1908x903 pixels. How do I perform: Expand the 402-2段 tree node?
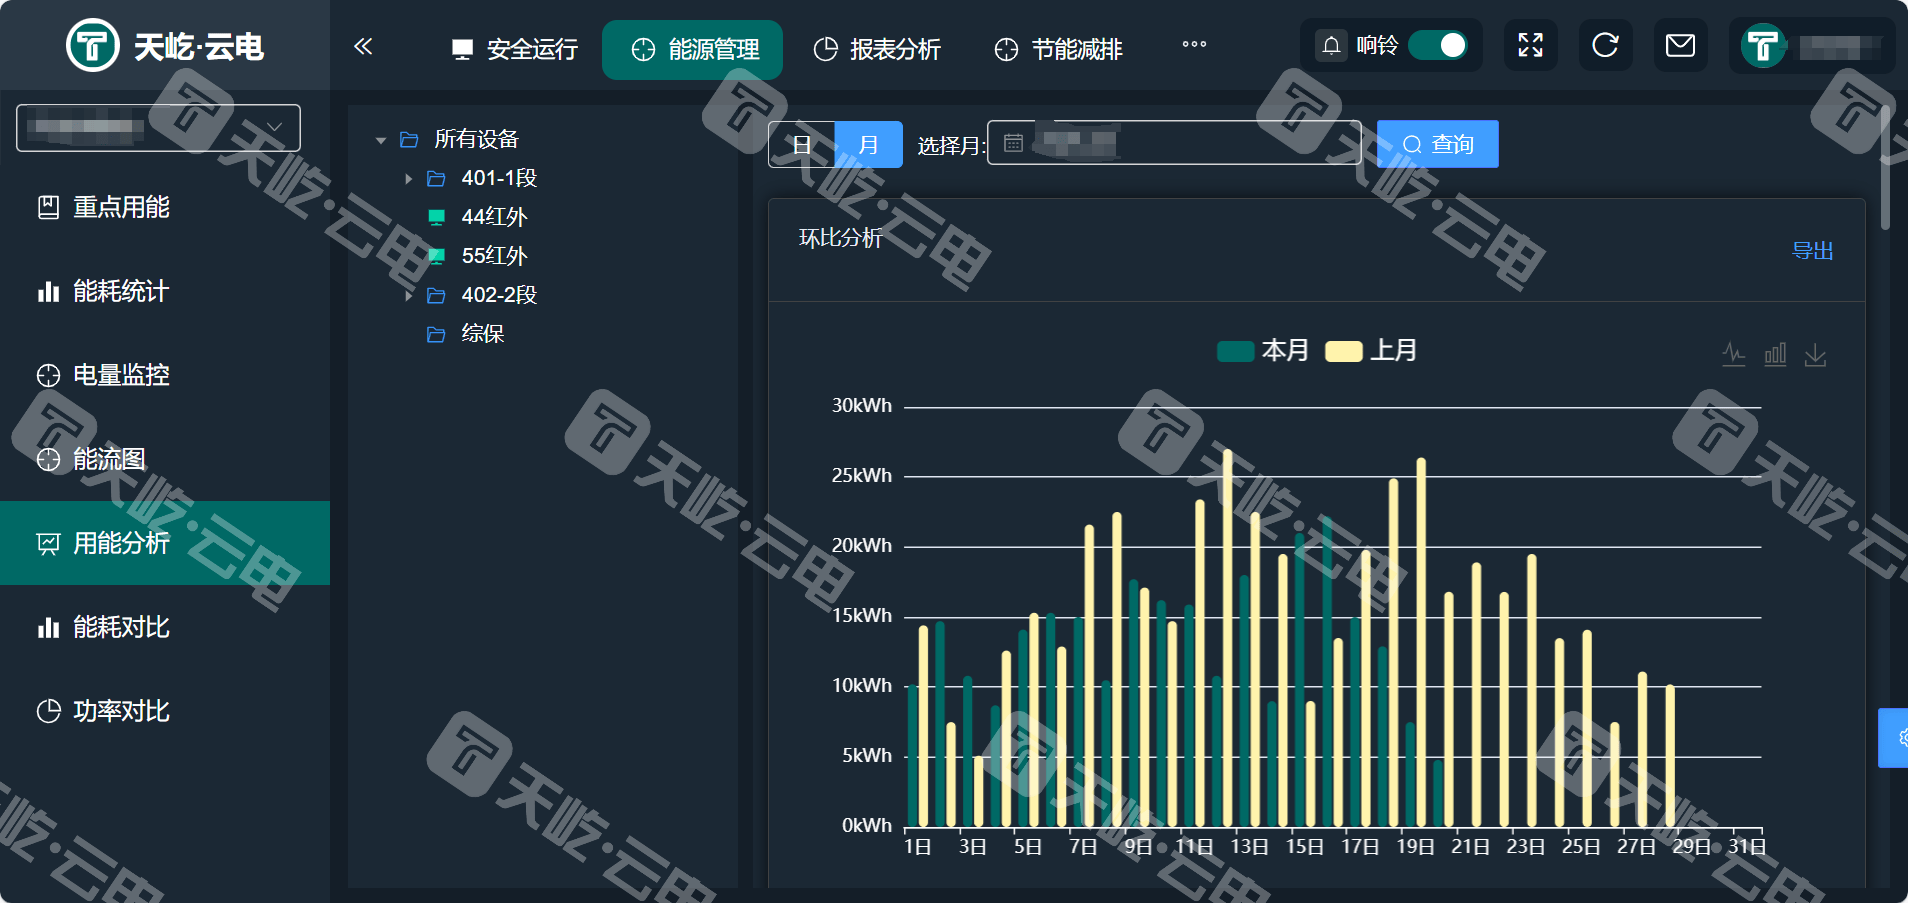click(x=408, y=296)
